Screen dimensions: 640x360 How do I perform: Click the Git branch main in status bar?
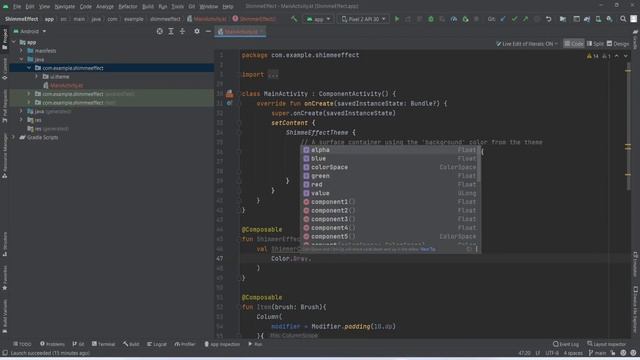(597, 353)
